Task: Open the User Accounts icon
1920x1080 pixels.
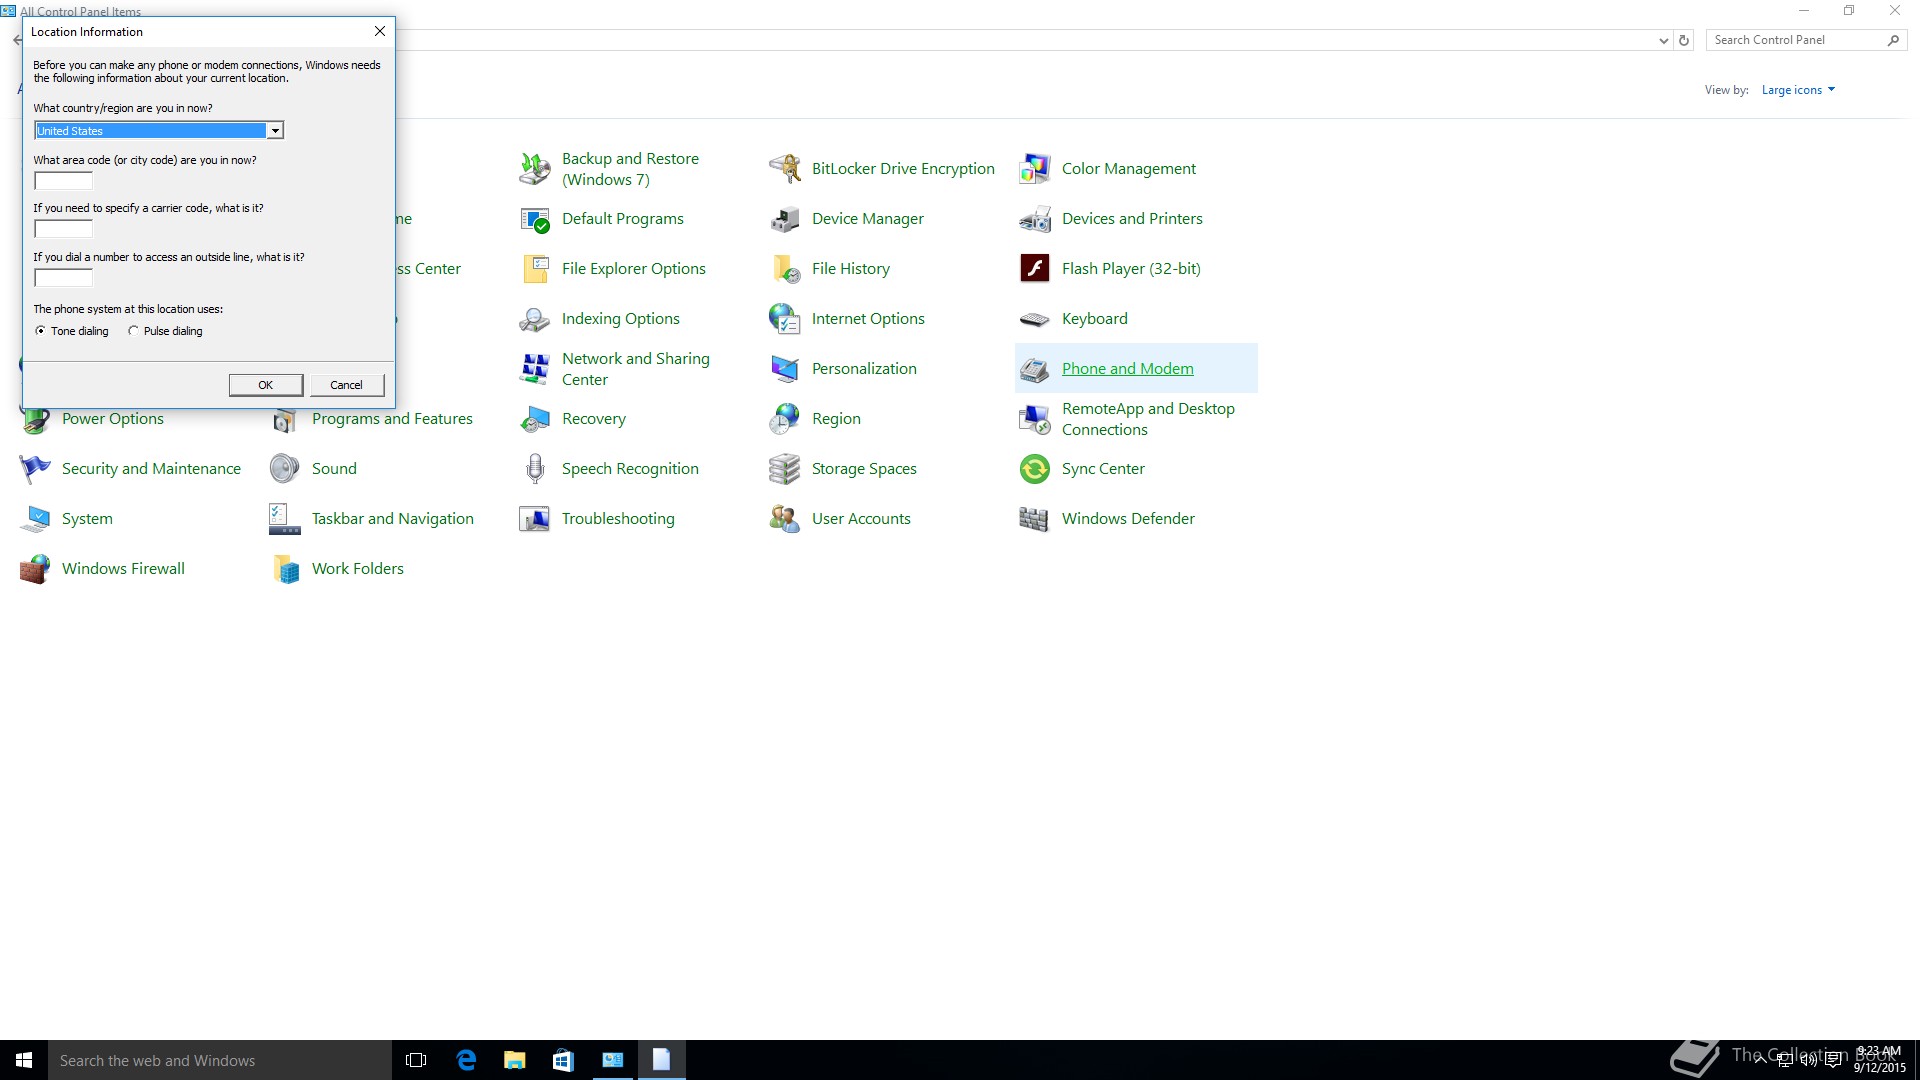Action: click(x=785, y=519)
